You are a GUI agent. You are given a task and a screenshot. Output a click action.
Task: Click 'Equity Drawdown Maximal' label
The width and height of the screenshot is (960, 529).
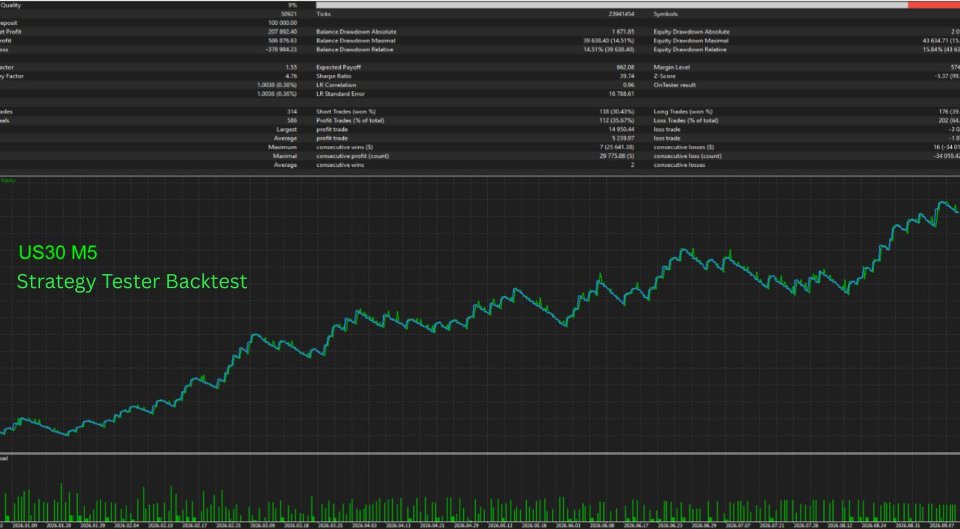pyautogui.click(x=691, y=40)
